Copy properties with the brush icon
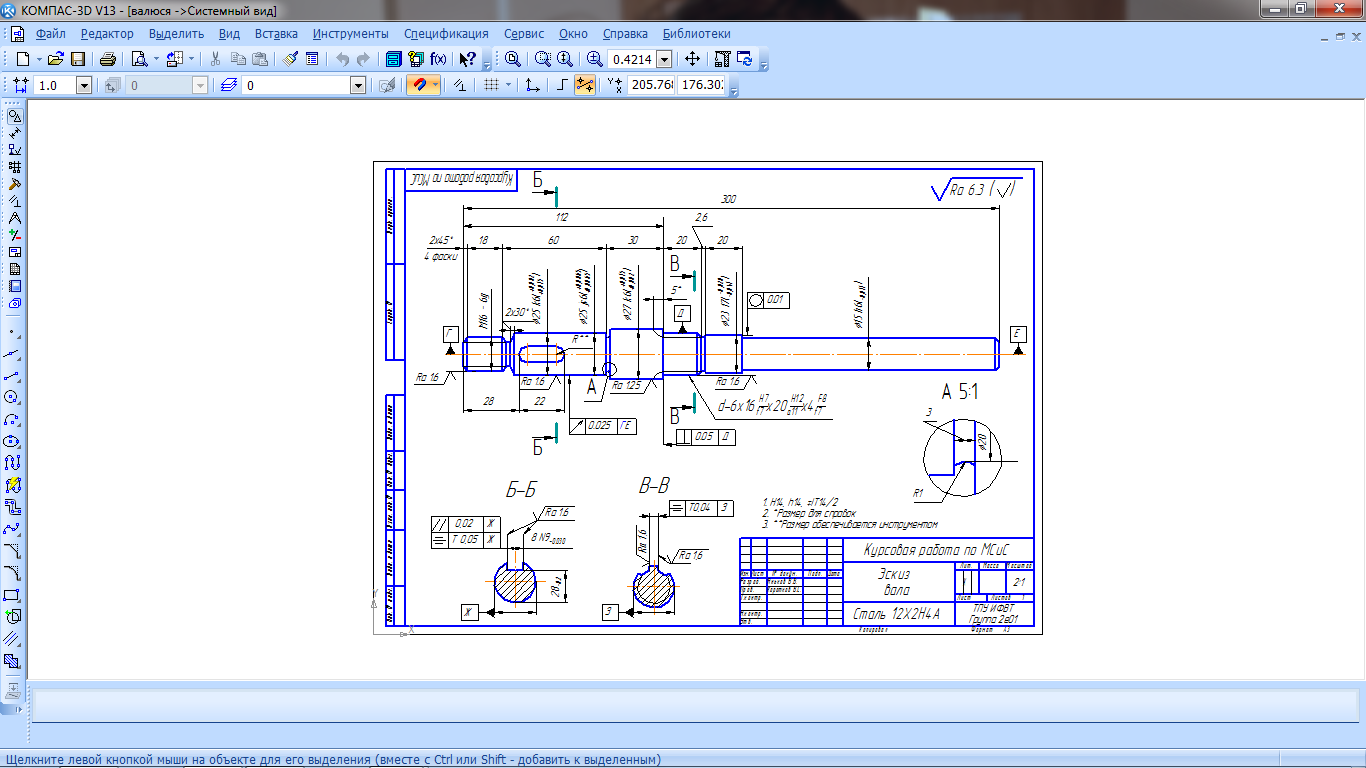 (291, 59)
